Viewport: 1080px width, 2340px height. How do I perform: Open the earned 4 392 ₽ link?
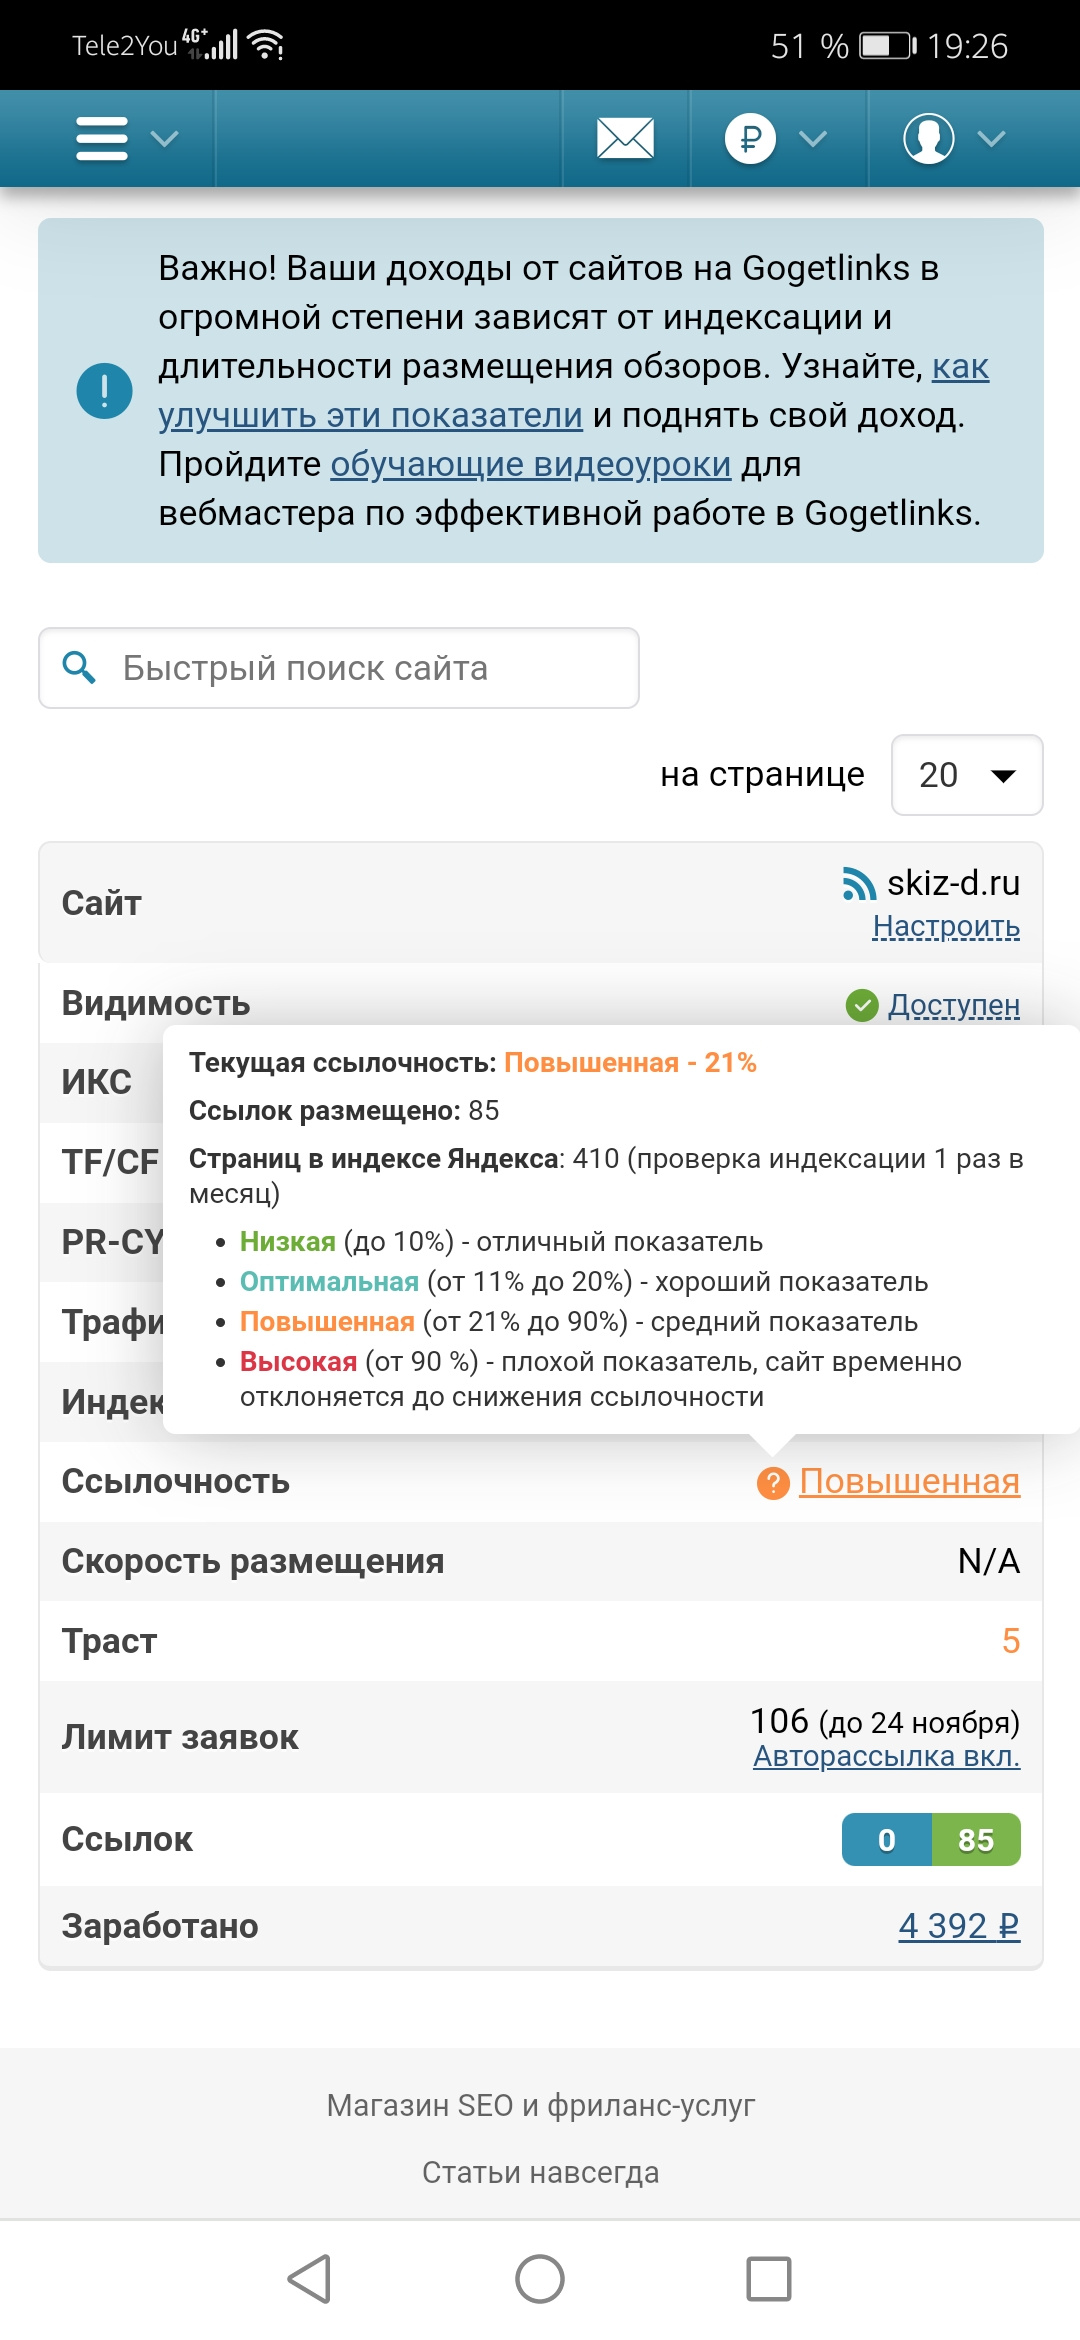(958, 1926)
